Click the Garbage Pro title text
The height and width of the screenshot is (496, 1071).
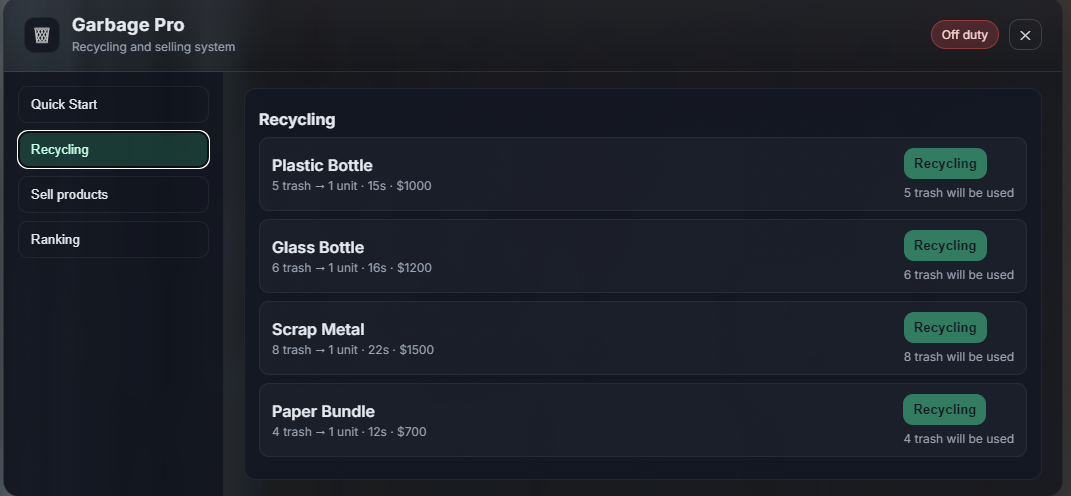(128, 25)
